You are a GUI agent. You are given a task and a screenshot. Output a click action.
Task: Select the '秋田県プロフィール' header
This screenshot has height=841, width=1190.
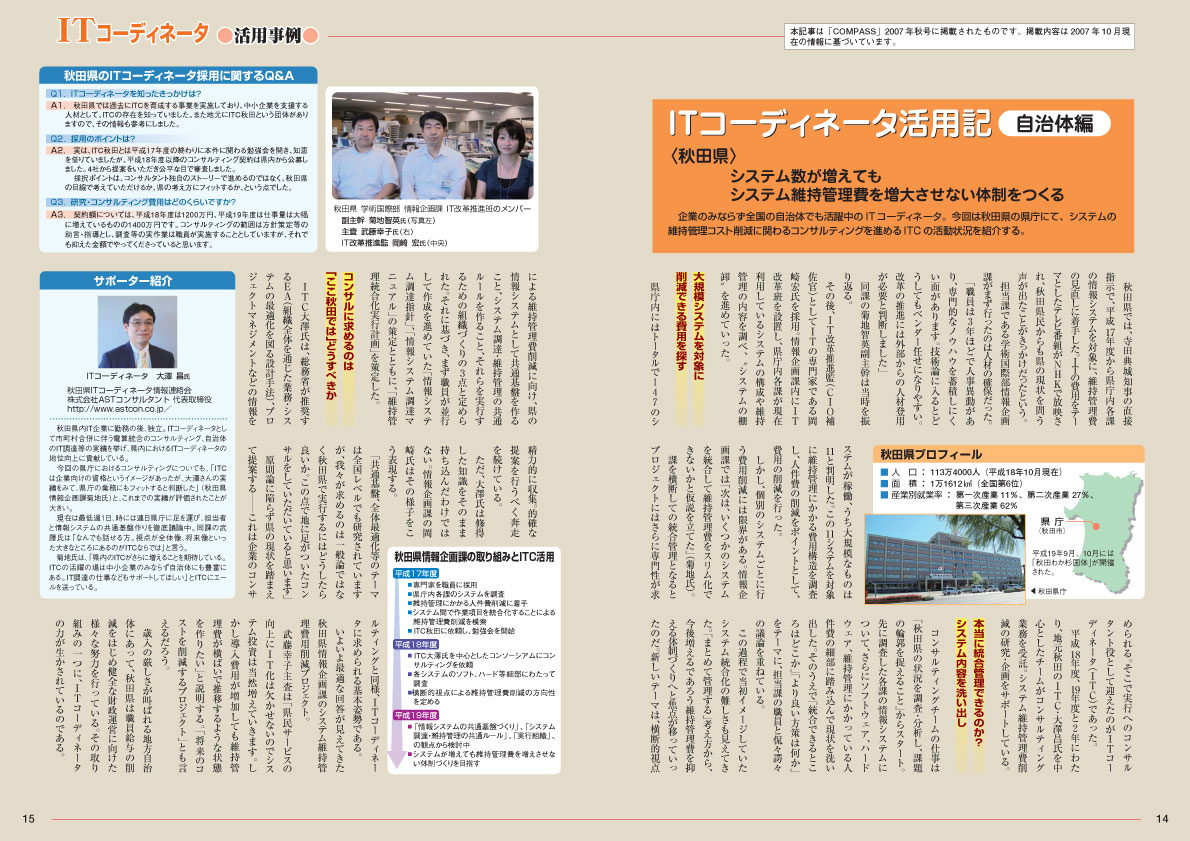pyautogui.click(x=1008, y=454)
